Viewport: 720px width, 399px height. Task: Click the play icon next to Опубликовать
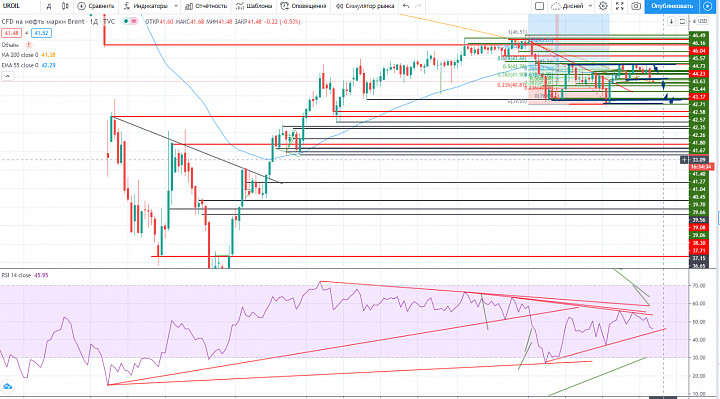pos(707,6)
